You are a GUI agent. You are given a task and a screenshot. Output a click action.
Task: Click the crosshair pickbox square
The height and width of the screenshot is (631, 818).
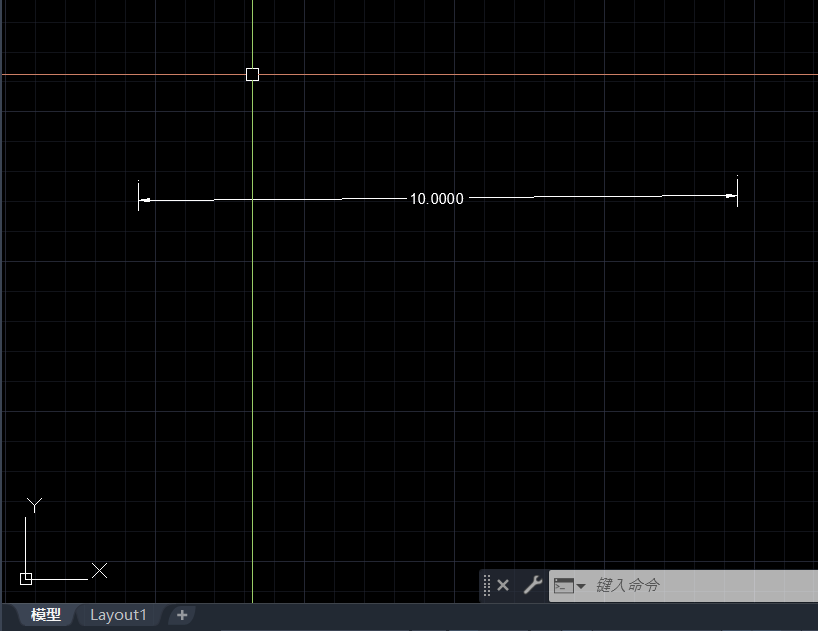click(x=252, y=74)
